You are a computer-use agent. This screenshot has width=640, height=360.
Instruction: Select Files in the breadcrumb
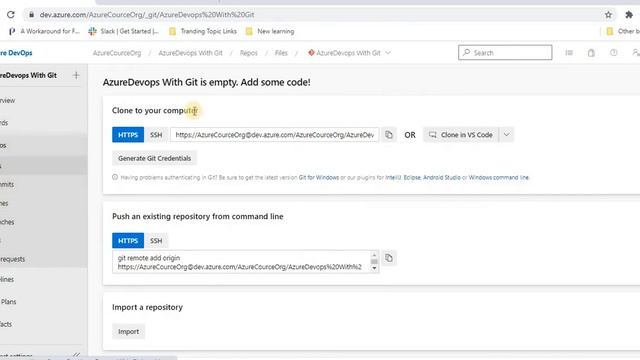[x=281, y=53]
